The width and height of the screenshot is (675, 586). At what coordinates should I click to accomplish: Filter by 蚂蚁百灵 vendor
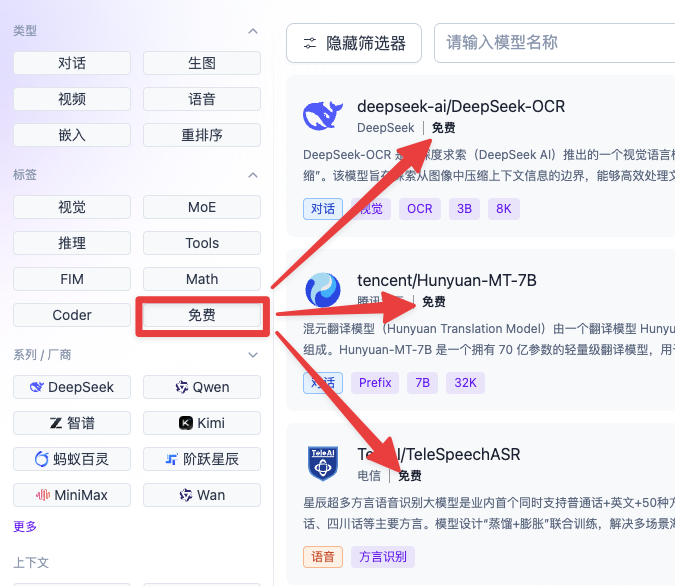[72, 459]
